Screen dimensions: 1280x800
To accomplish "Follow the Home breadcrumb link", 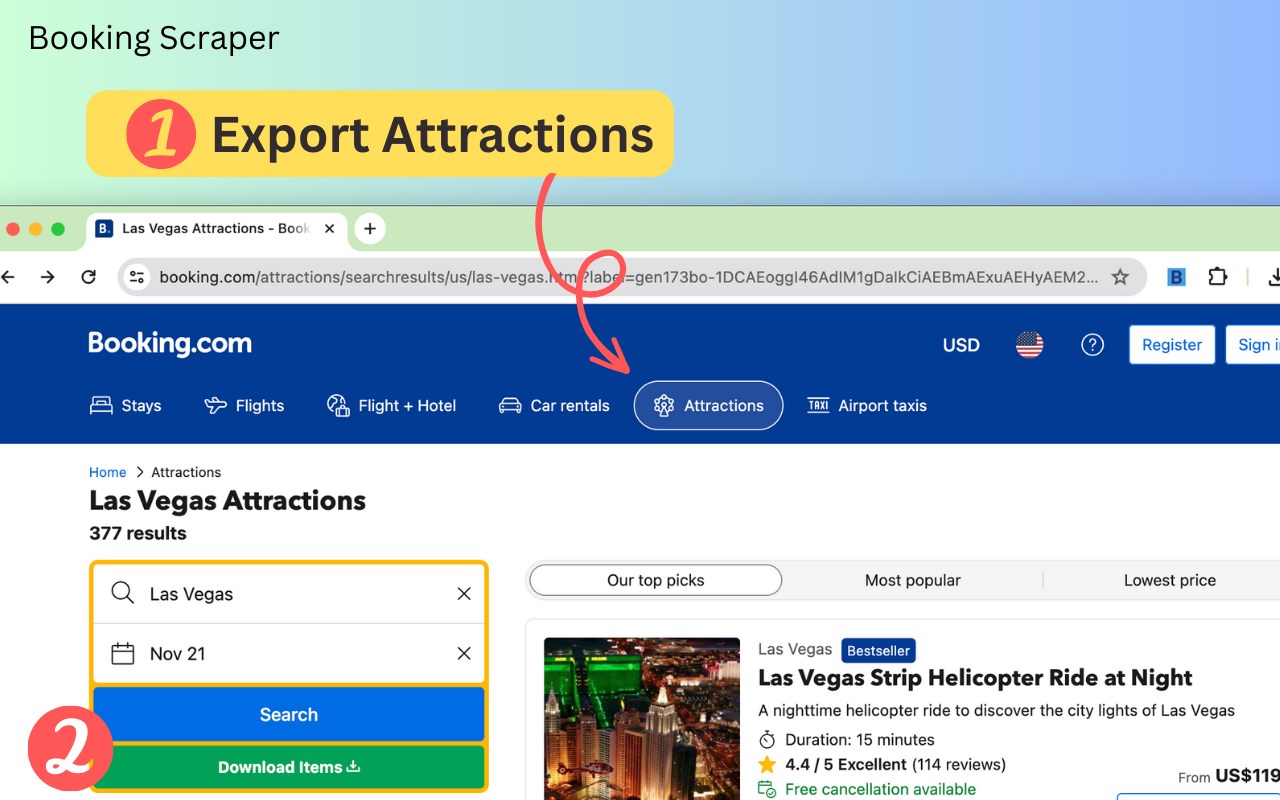I will click(x=108, y=472).
